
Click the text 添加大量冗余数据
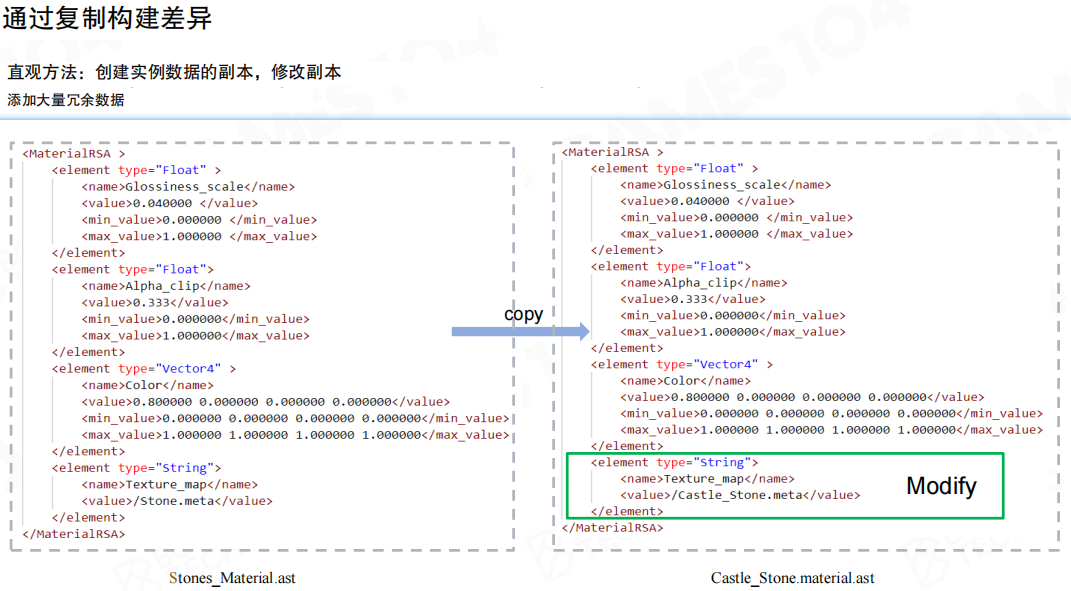click(66, 100)
